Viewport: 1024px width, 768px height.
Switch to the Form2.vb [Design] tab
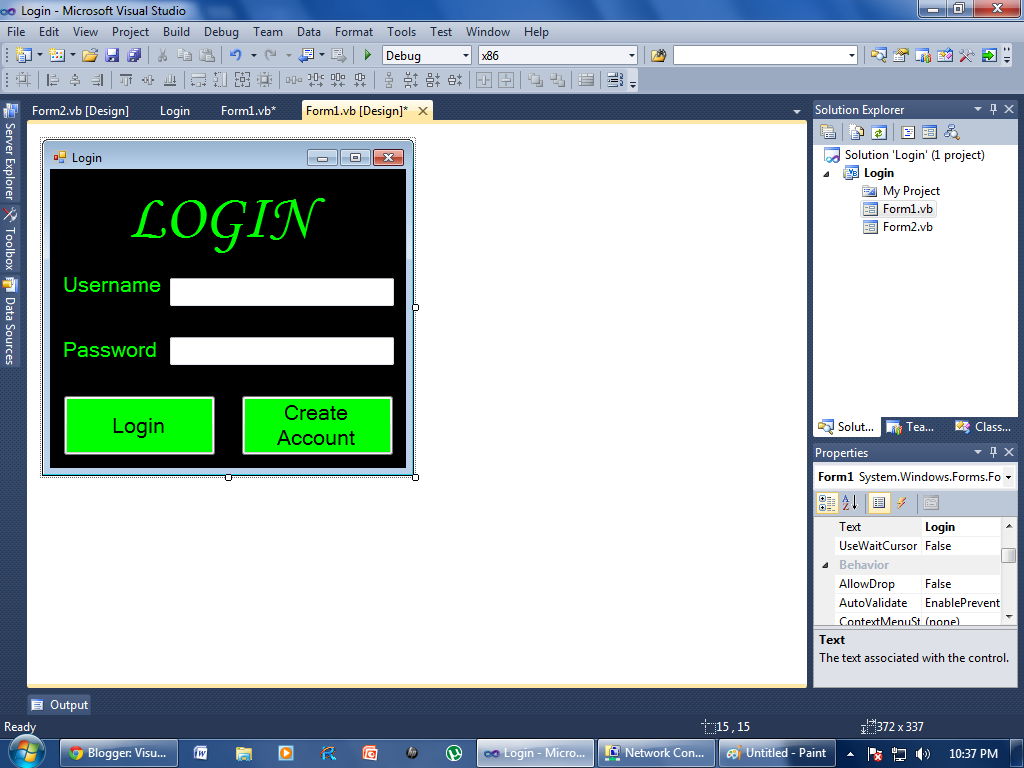[x=80, y=111]
